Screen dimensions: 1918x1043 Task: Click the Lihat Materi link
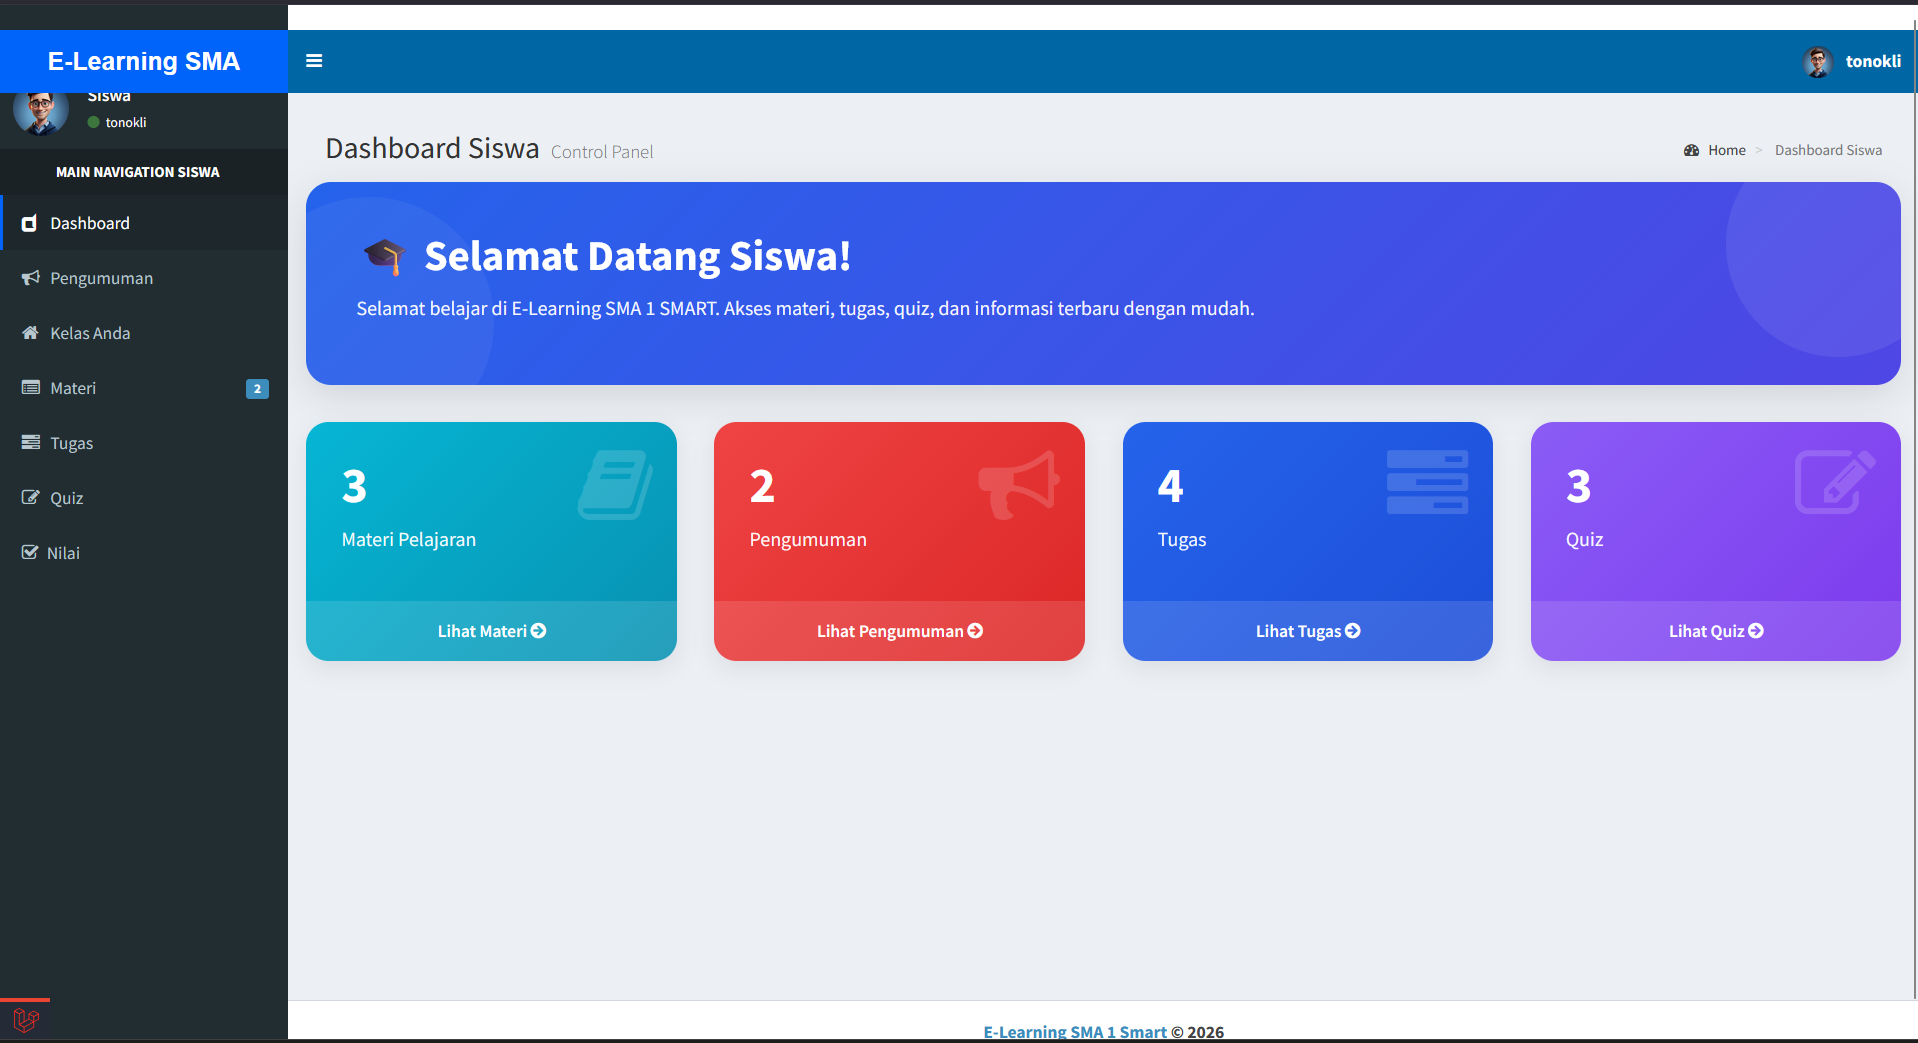pyautogui.click(x=491, y=631)
